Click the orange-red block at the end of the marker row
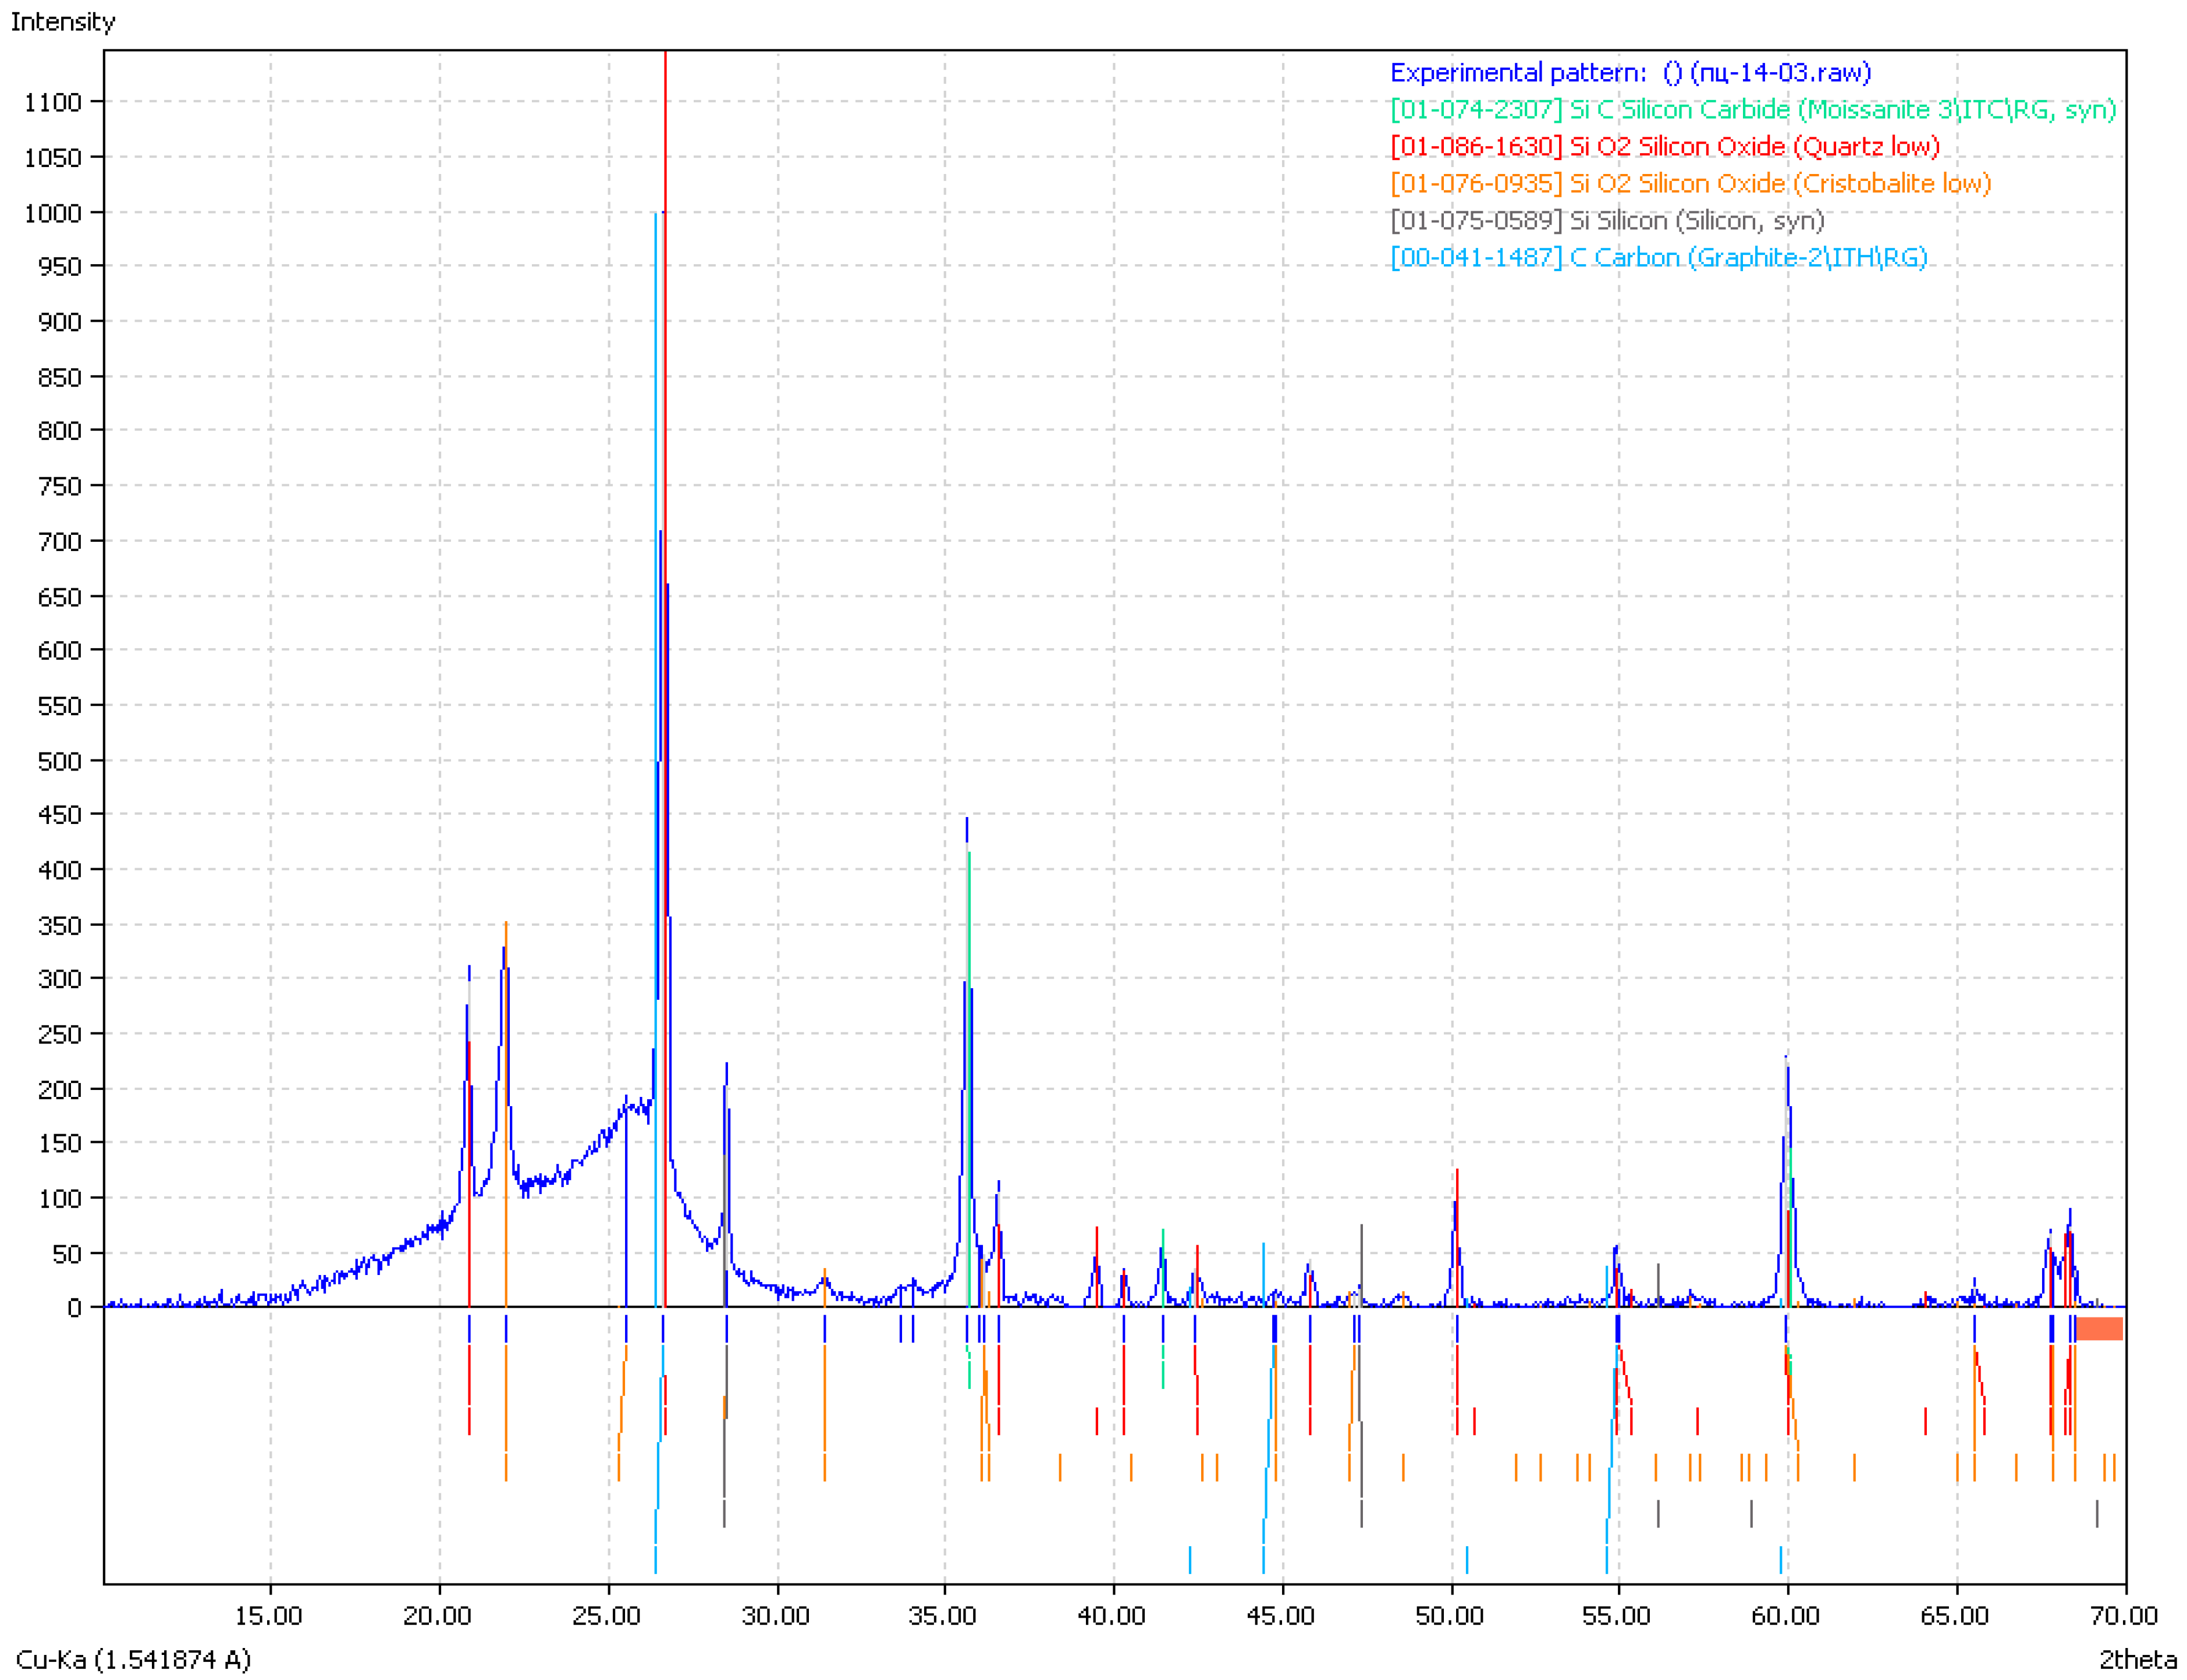This screenshot has height=1680, width=2187. coord(2100,1329)
